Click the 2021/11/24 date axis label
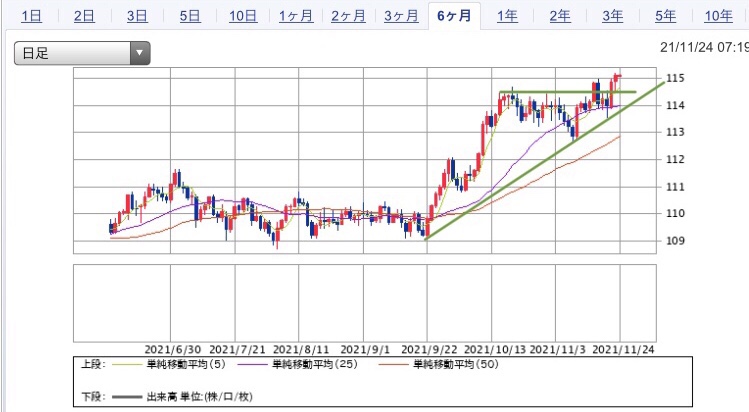749x412 pixels. click(623, 349)
